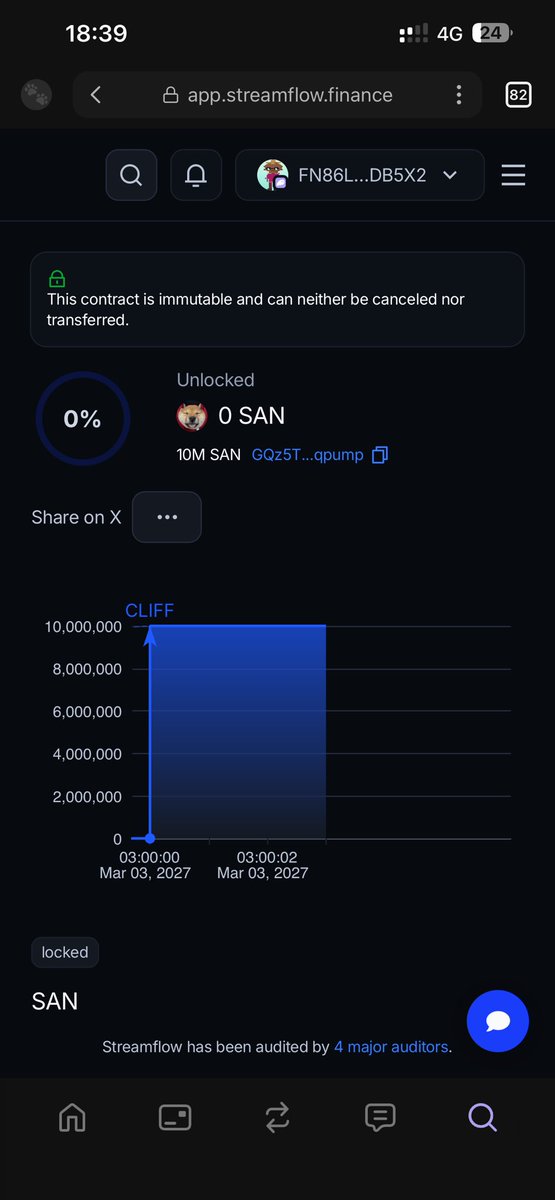The image size is (555, 1200).
Task: Tap the browser home icon
Action: (72, 1117)
